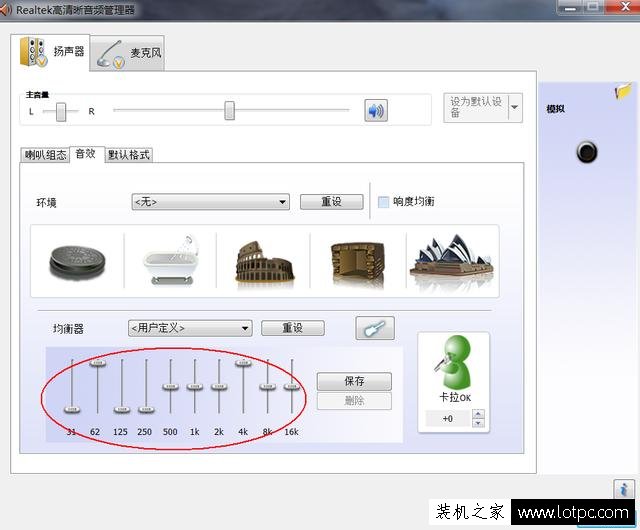Open the connector settings folder icon
Image resolution: width=640 pixels, height=530 pixels.
coord(623,91)
